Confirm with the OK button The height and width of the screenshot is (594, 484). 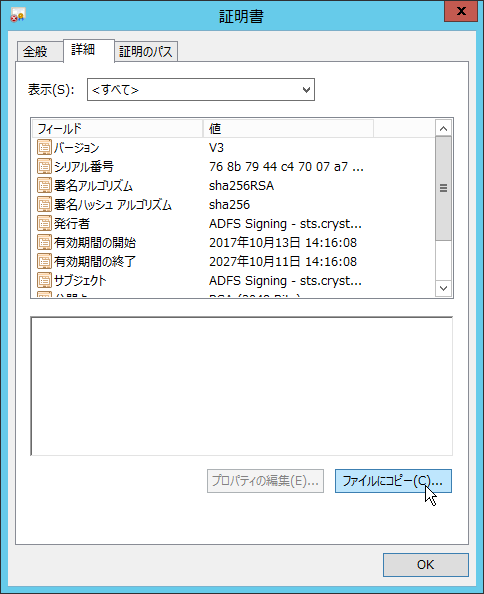click(x=426, y=565)
